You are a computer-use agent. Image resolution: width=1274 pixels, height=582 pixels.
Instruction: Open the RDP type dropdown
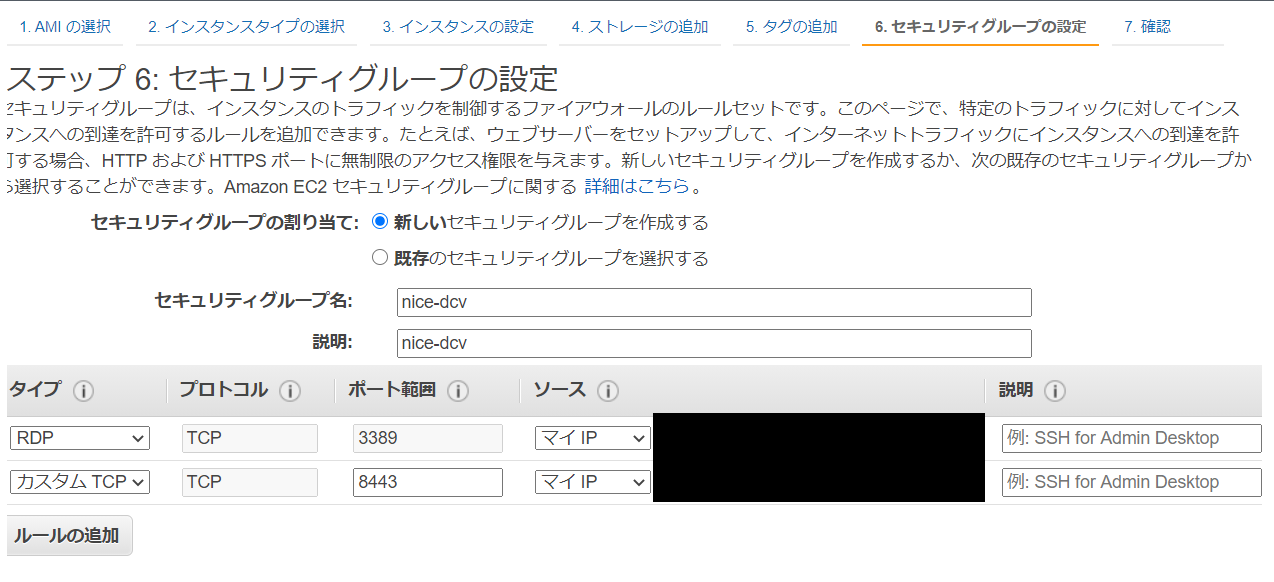(x=79, y=437)
